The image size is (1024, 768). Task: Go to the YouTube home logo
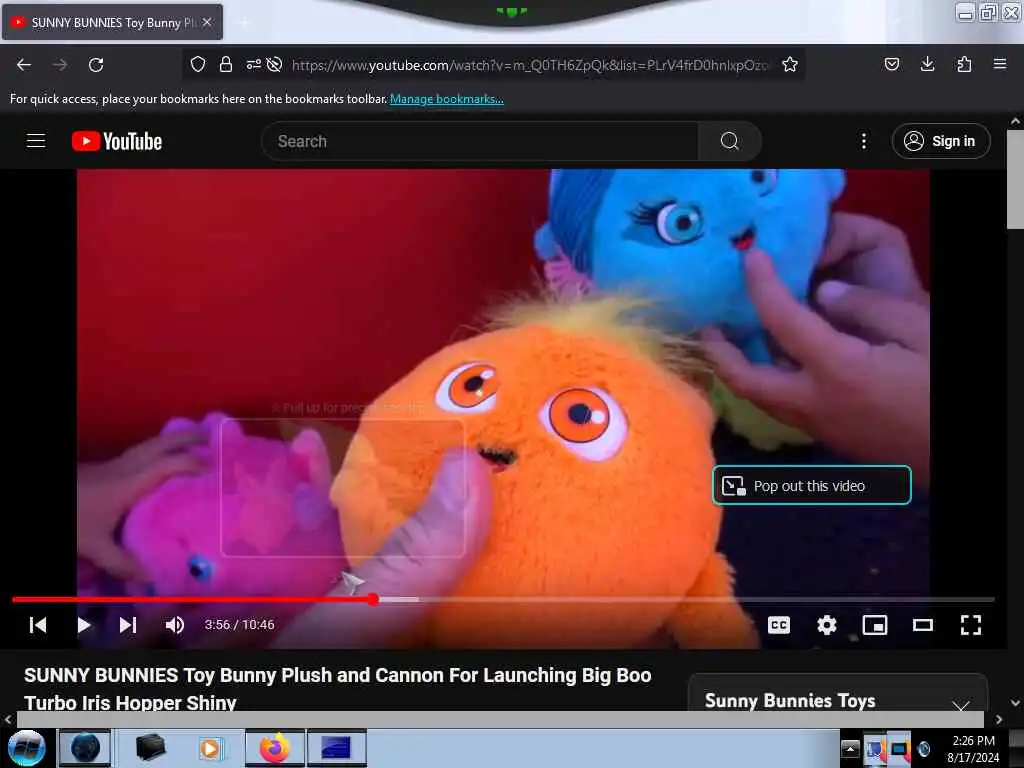pos(117,141)
